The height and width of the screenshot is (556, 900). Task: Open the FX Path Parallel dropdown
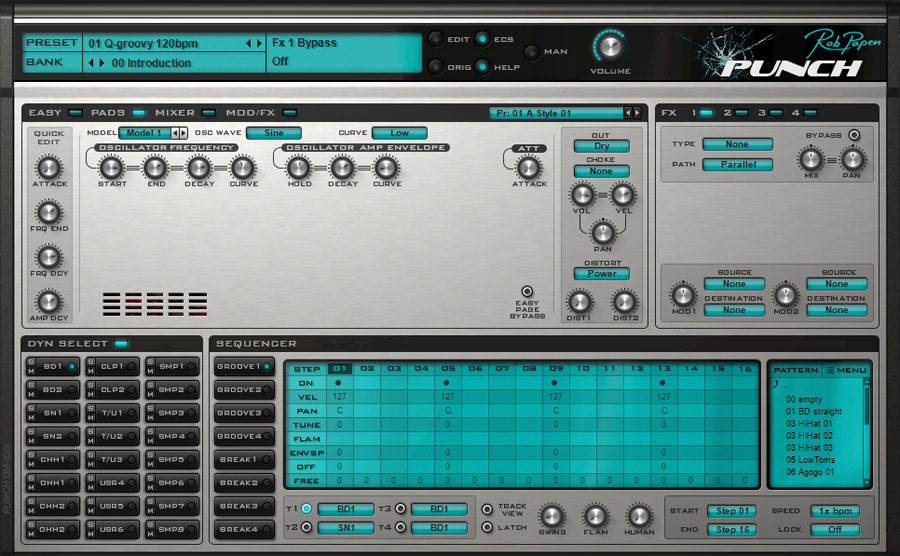(x=738, y=165)
